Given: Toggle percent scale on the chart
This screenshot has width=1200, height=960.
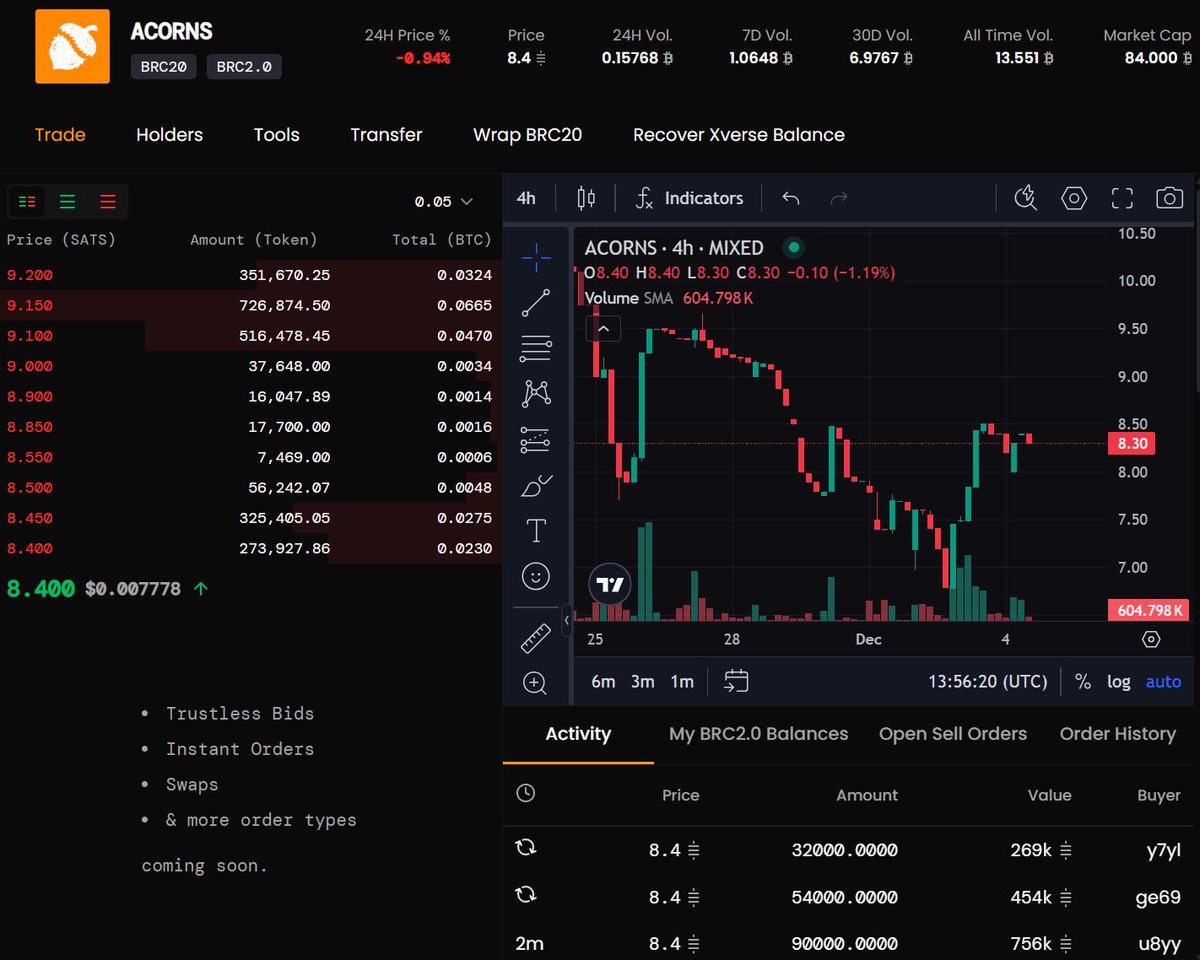Looking at the screenshot, I should 1083,682.
